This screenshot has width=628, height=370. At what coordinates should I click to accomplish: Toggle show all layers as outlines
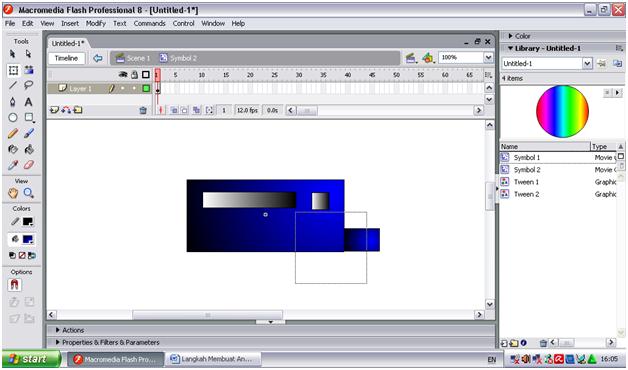coord(146,74)
